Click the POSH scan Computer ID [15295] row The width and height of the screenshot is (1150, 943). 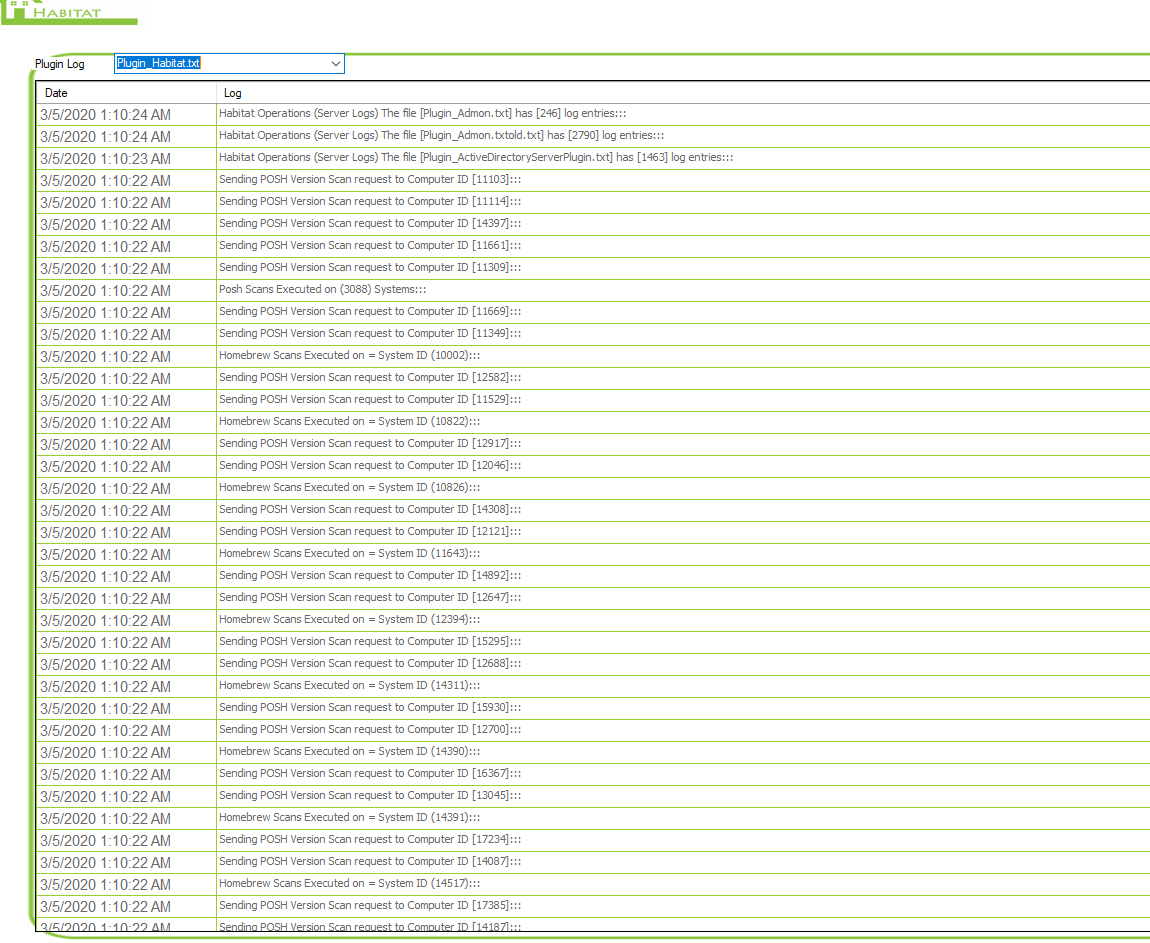369,642
